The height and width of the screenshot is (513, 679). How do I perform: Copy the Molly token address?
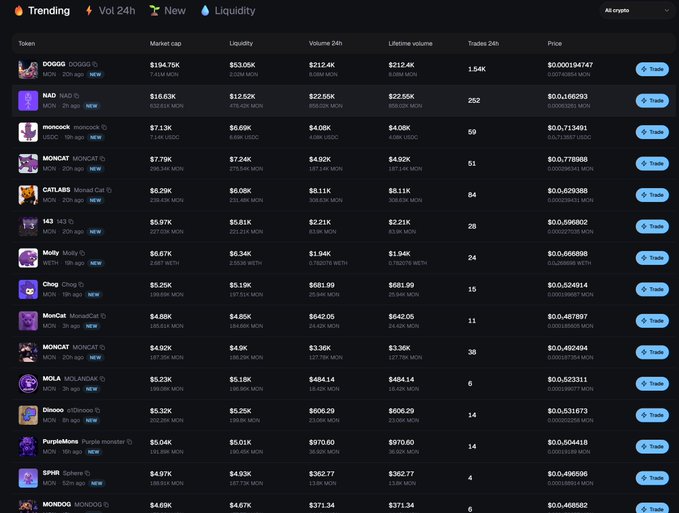82,253
